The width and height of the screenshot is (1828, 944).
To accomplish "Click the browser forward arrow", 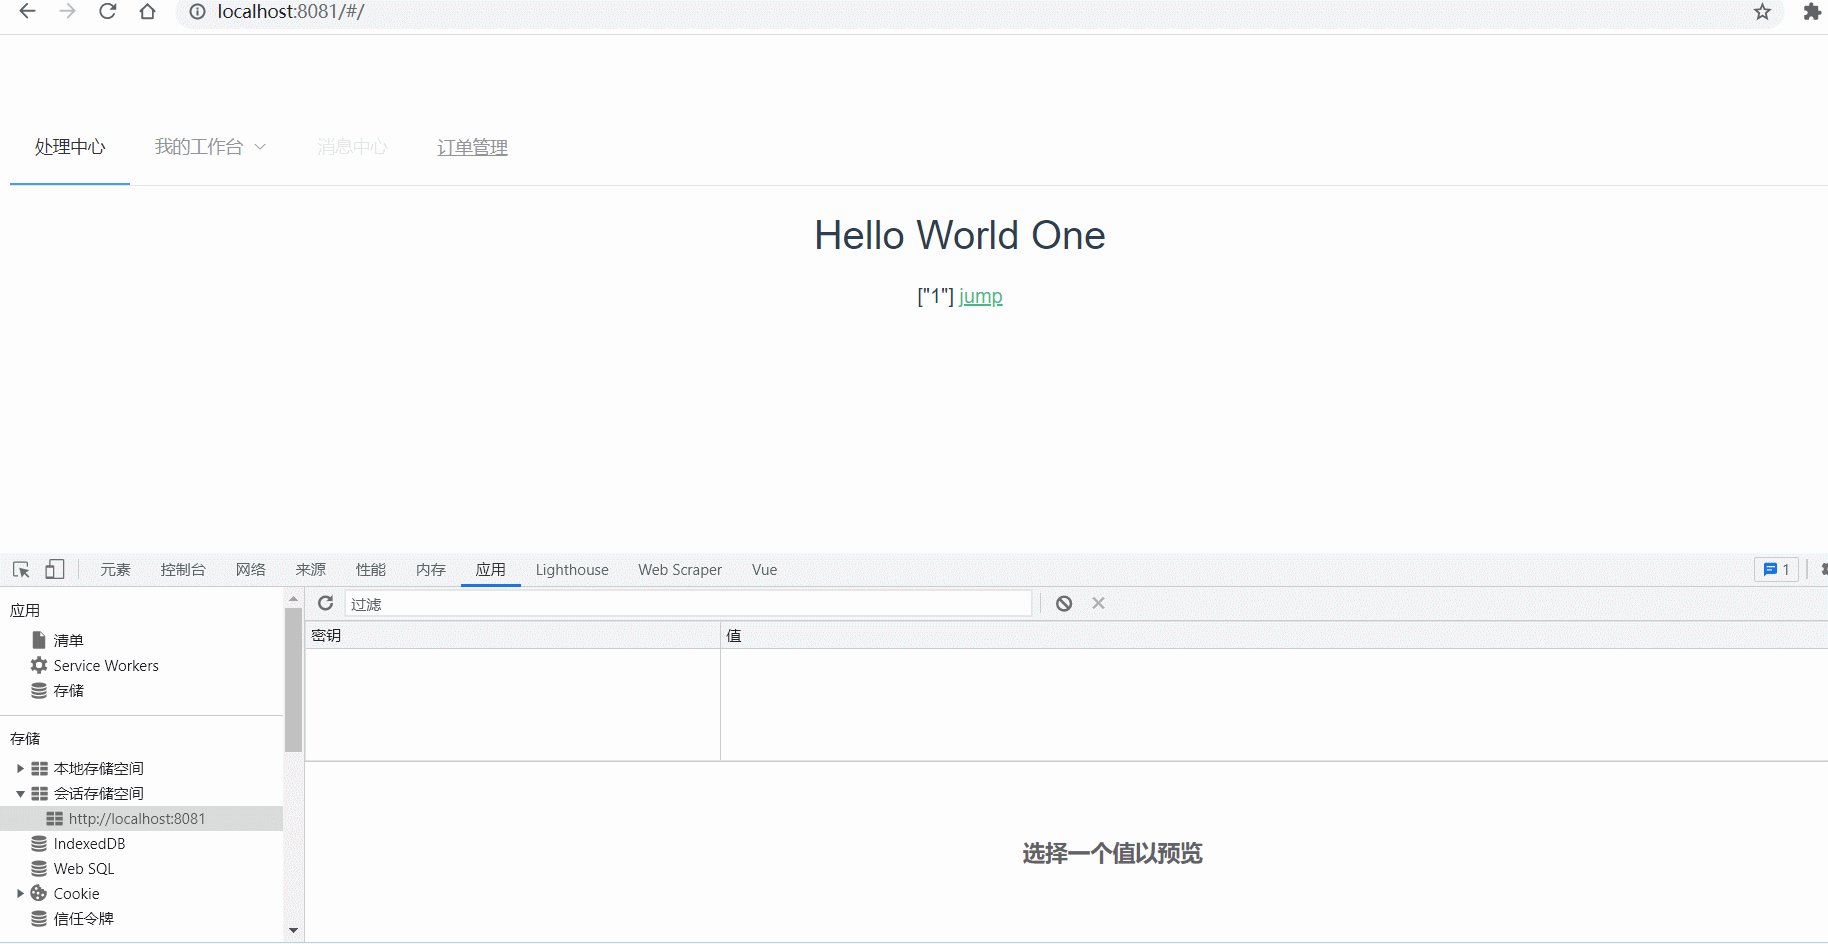I will 67,12.
